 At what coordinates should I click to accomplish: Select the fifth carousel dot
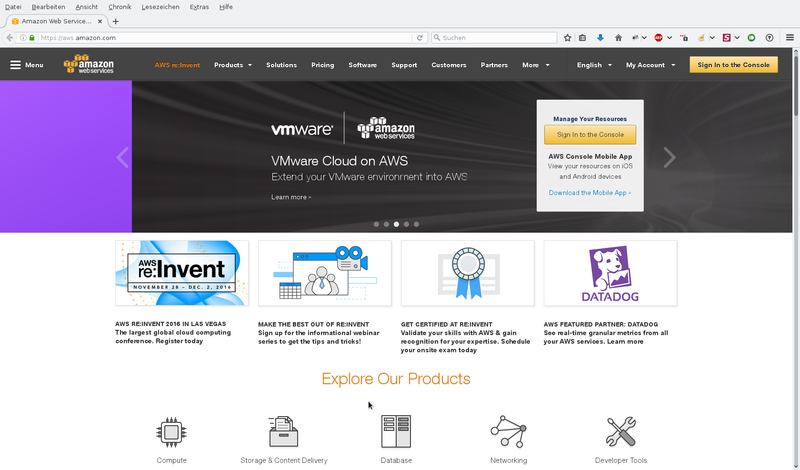coord(416,225)
